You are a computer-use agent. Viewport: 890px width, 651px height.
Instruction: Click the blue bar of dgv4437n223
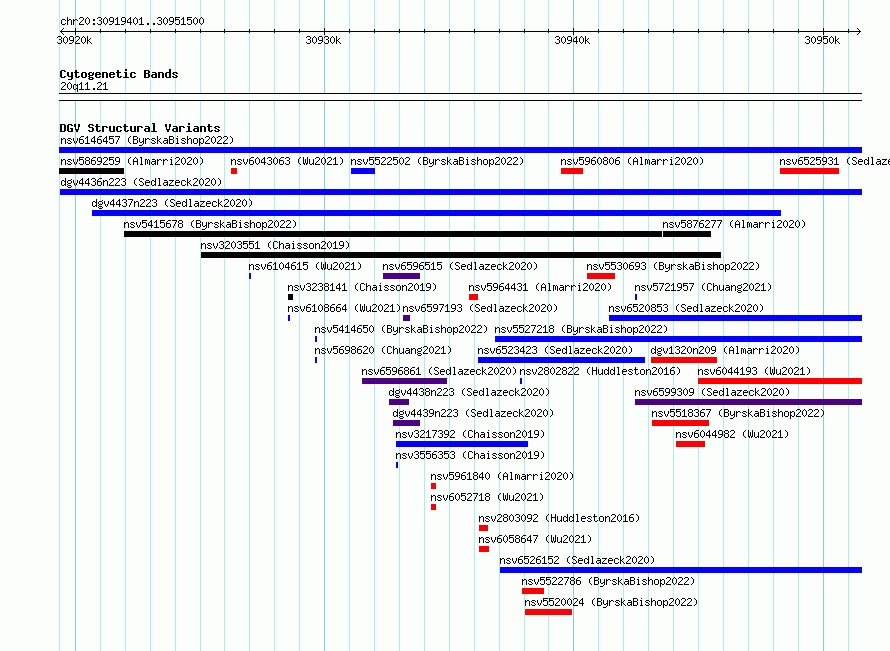[x=436, y=213]
